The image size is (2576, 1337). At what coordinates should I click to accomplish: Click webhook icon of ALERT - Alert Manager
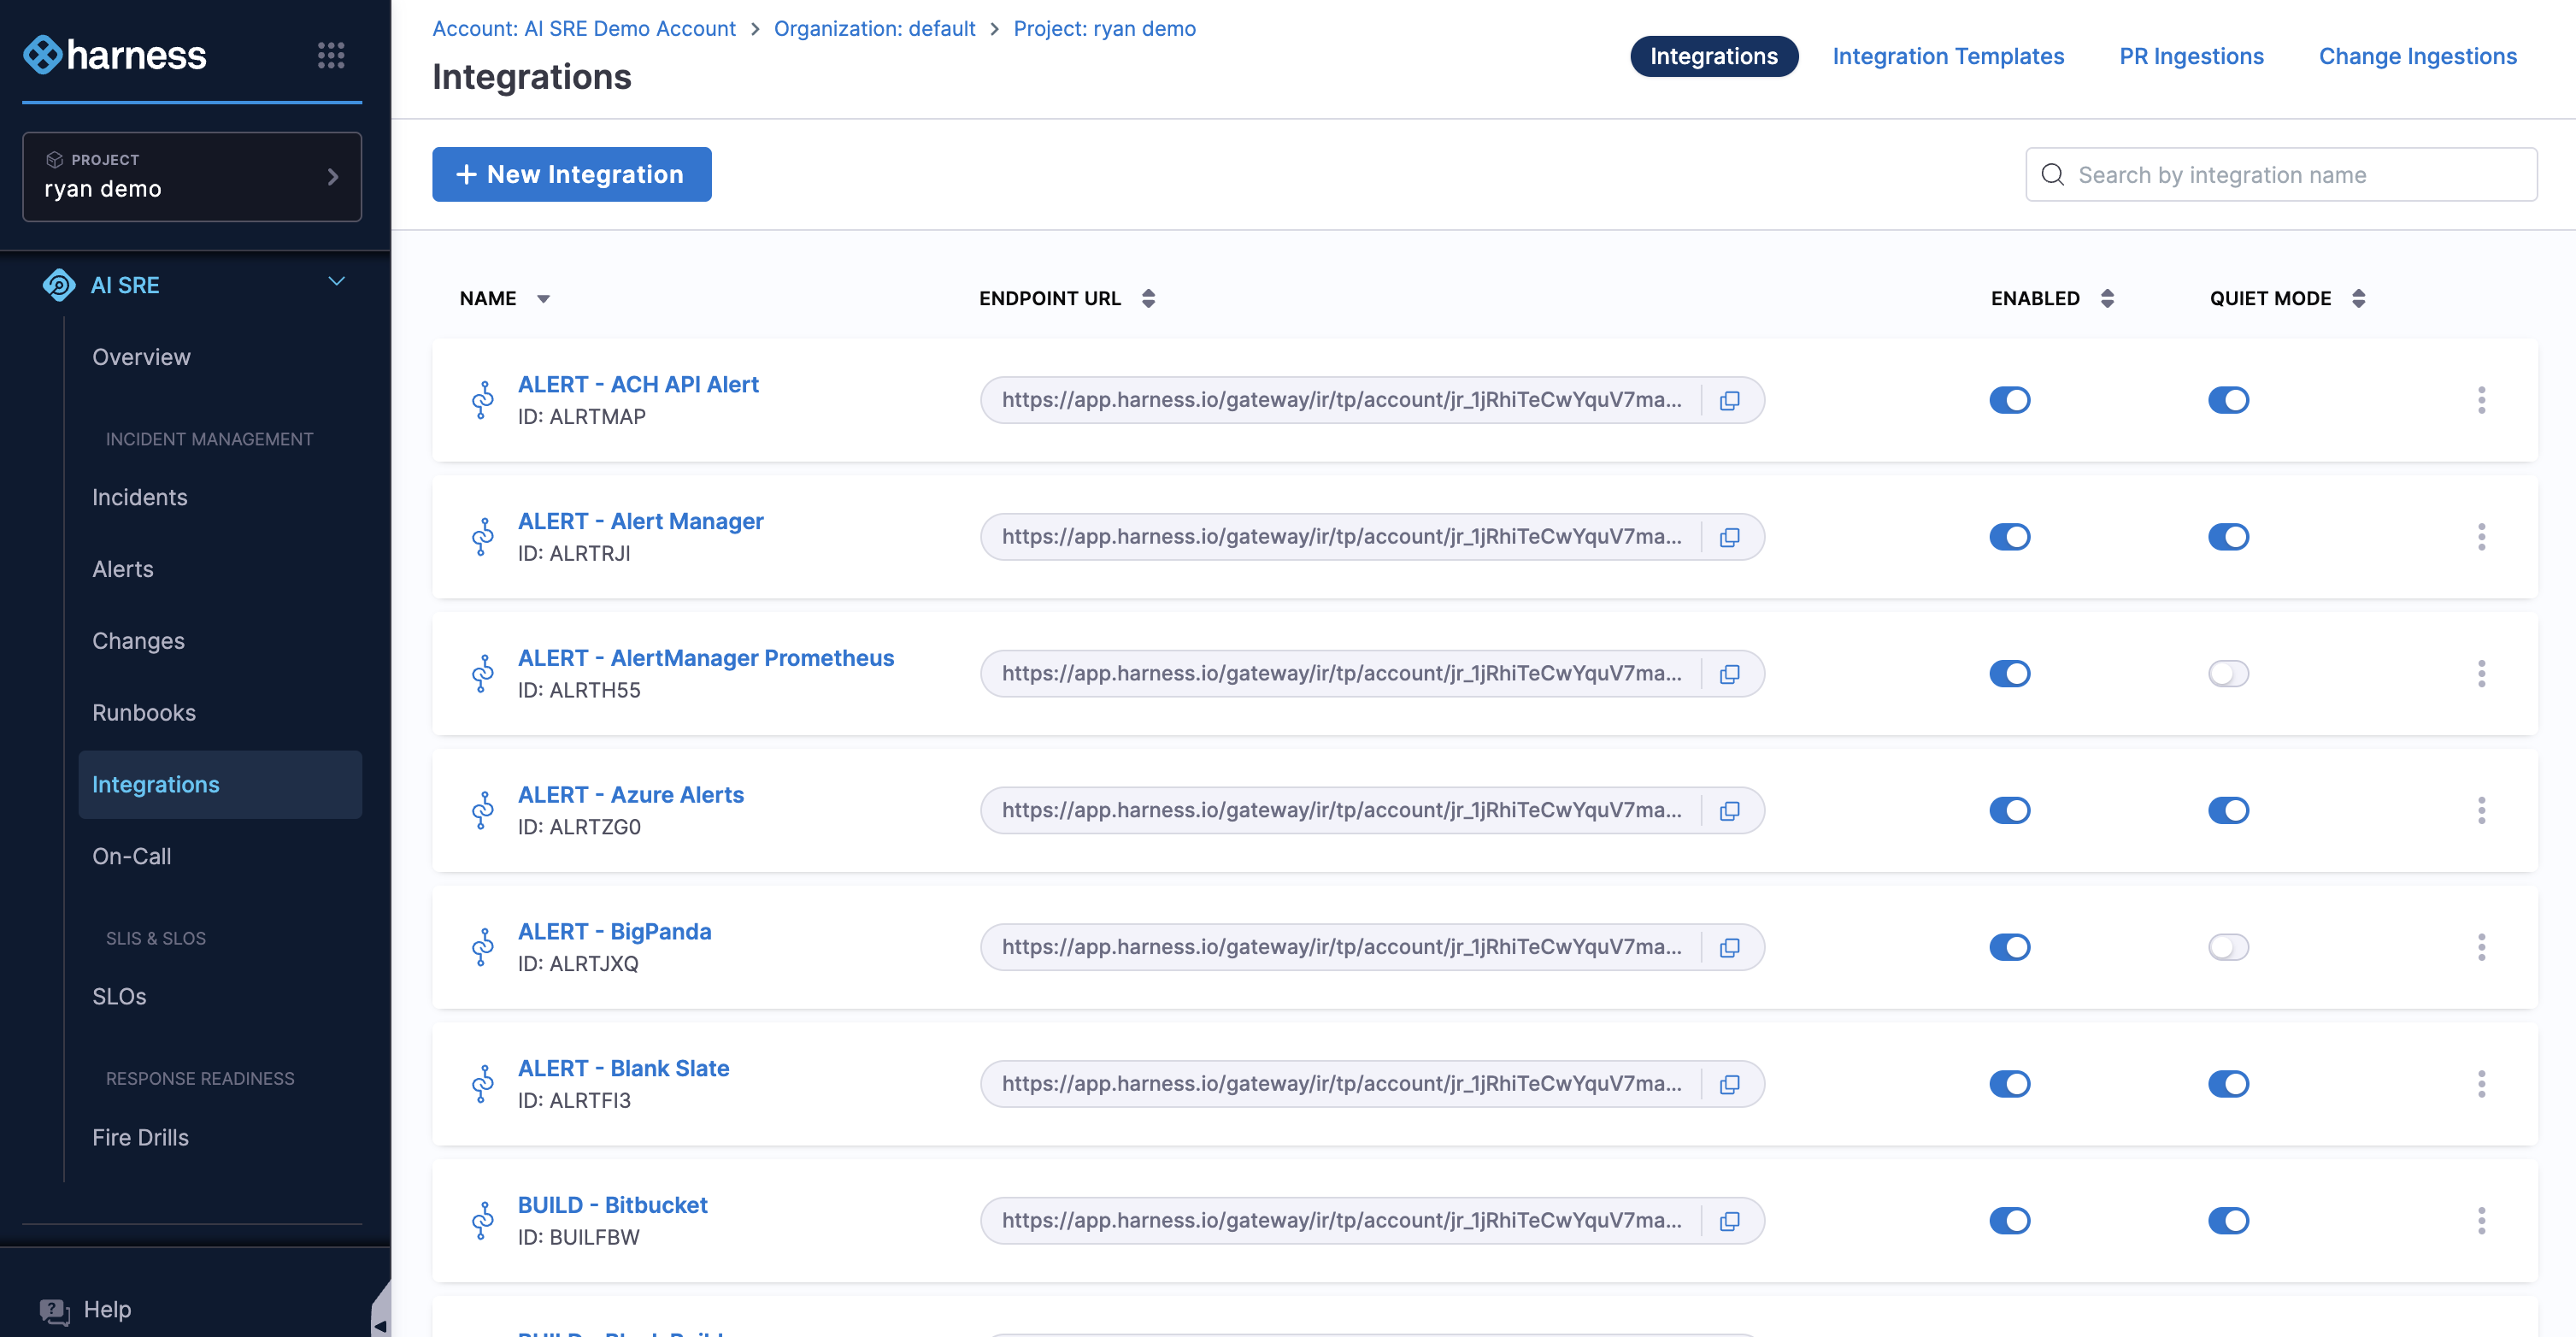pyautogui.click(x=483, y=537)
